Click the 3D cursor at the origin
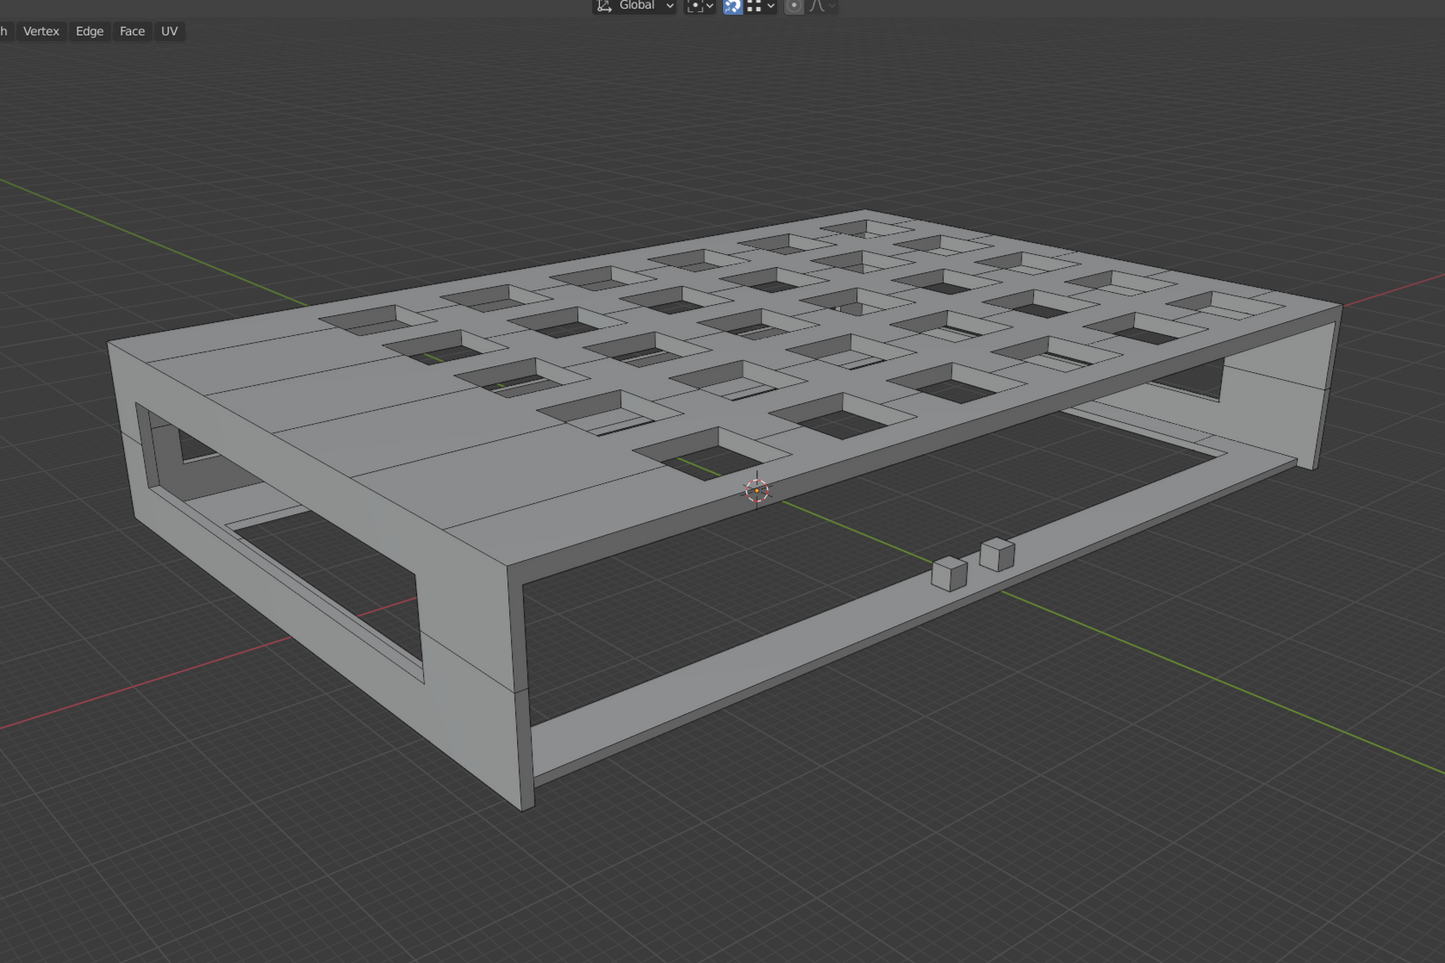This screenshot has width=1445, height=963. point(757,490)
